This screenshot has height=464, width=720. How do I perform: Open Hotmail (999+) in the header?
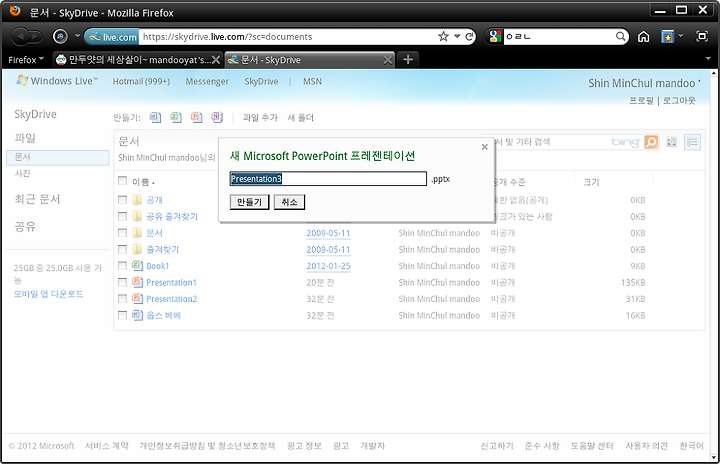tap(141, 81)
